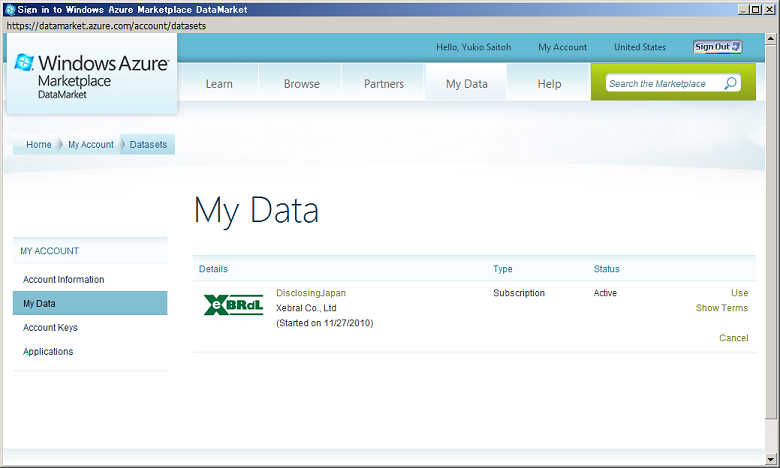This screenshot has width=780, height=468.
Task: Click the URL address text
Action: tap(106, 26)
